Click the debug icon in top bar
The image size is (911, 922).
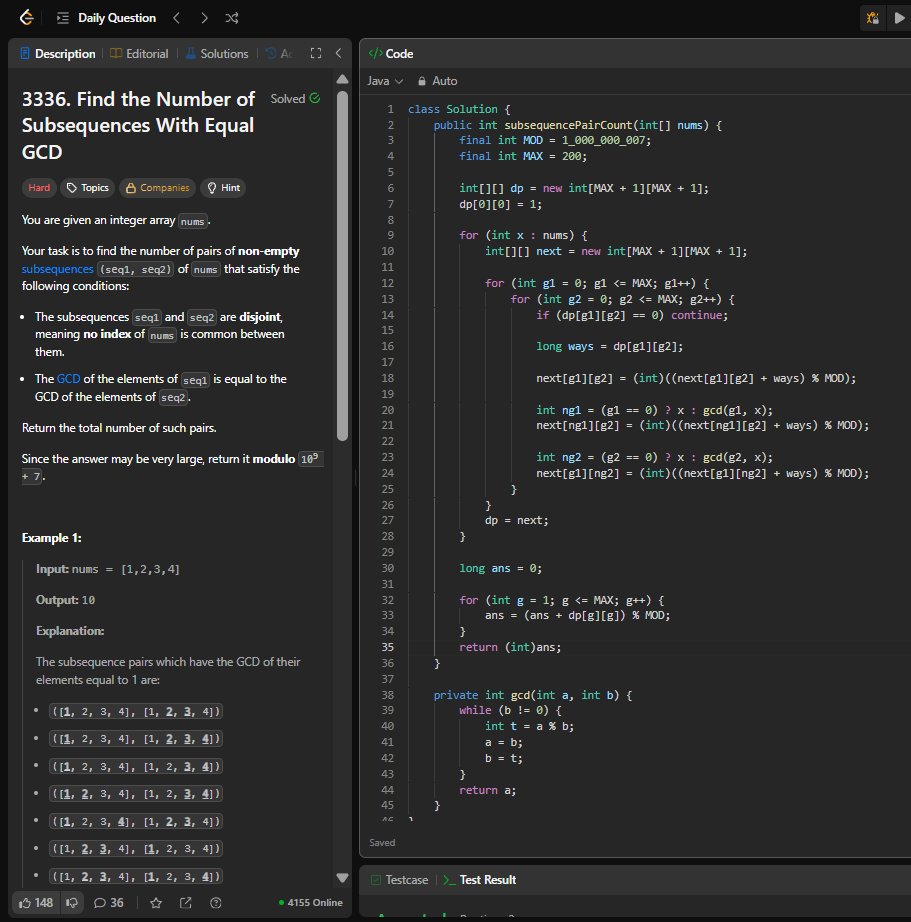click(x=873, y=18)
